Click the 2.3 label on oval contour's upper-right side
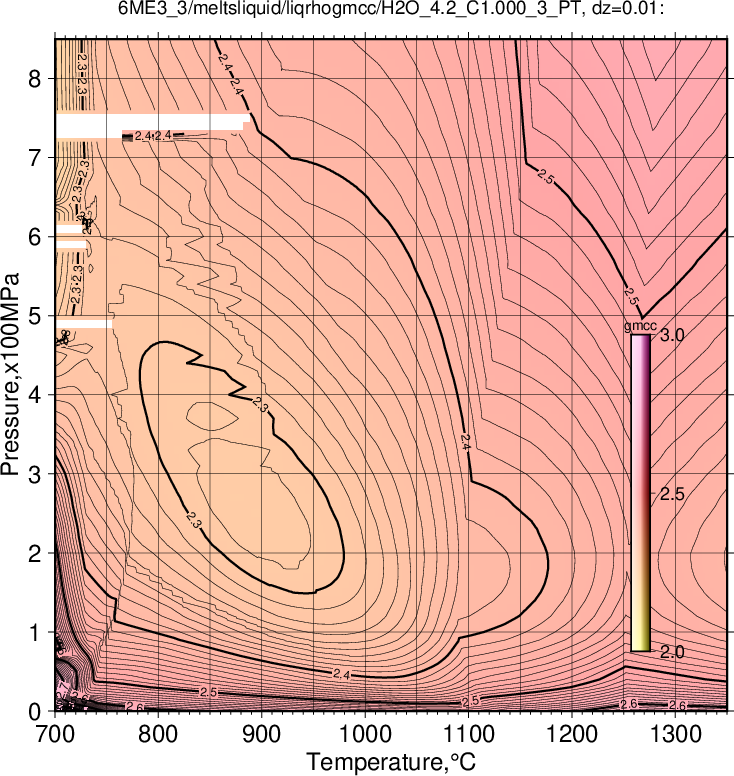Screen dimensions: 734x776 [260, 405]
